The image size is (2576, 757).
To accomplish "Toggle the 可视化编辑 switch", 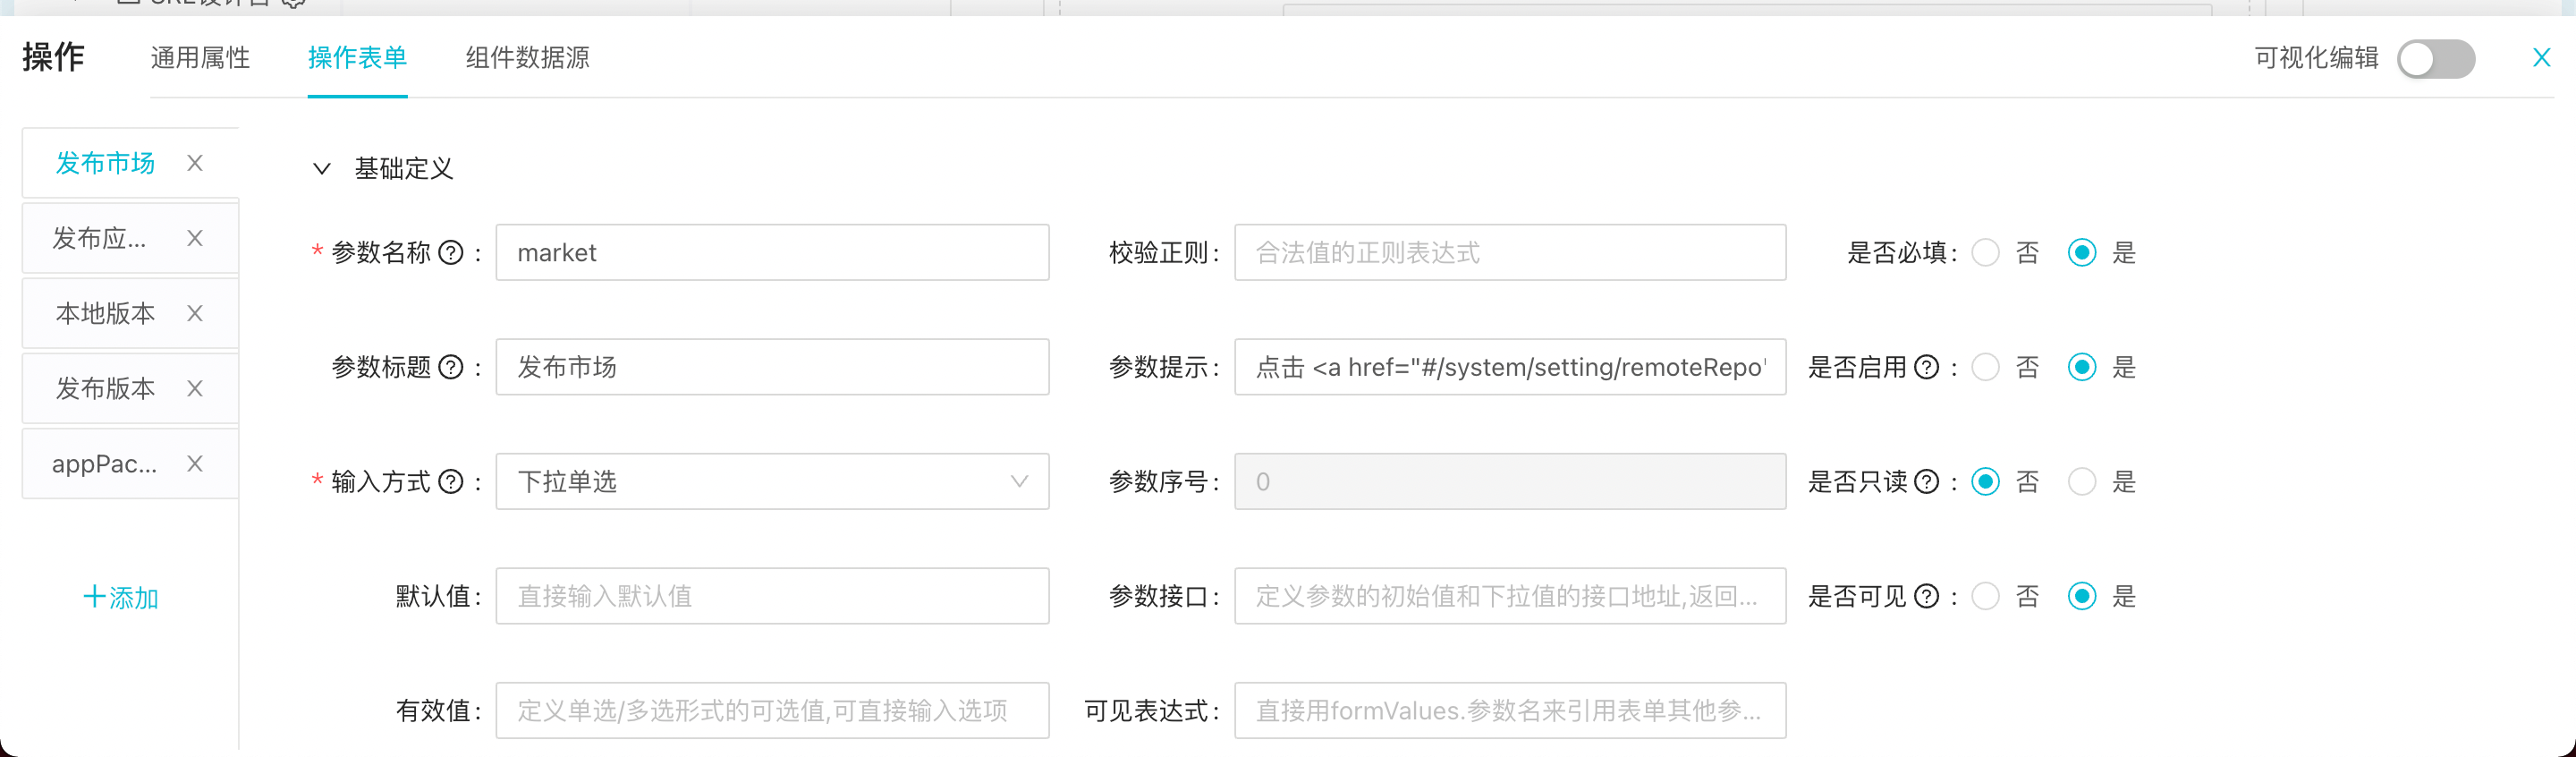I will (2435, 59).
